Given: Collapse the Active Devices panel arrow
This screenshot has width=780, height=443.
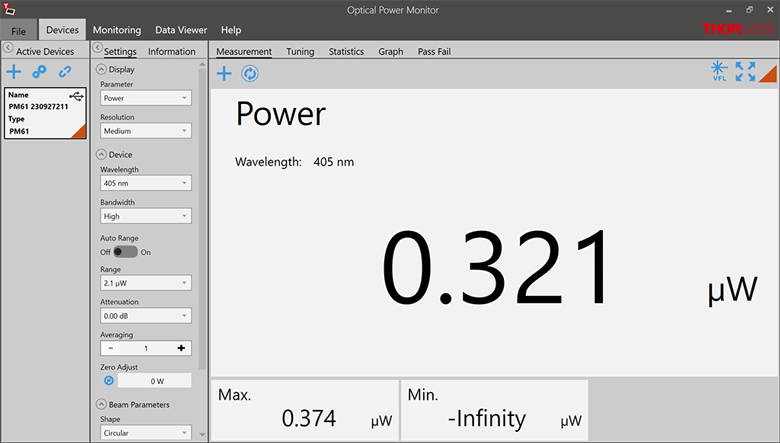Looking at the screenshot, I should (8, 48).
